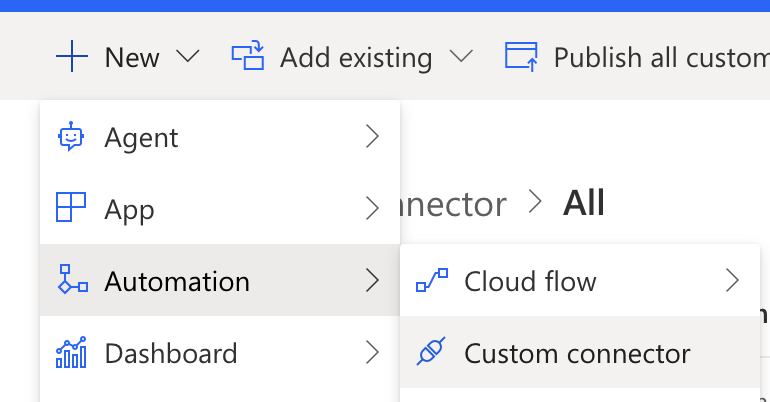Click the App grid icon

(x=71, y=208)
